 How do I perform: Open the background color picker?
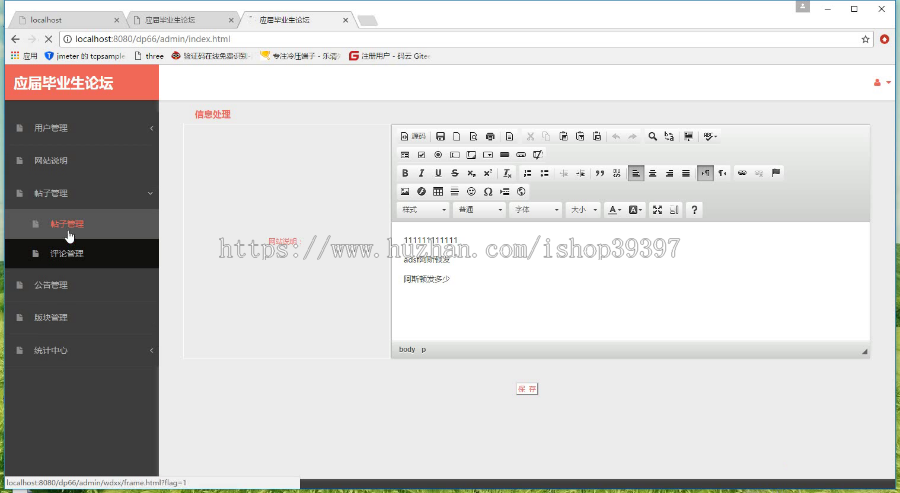pos(635,210)
